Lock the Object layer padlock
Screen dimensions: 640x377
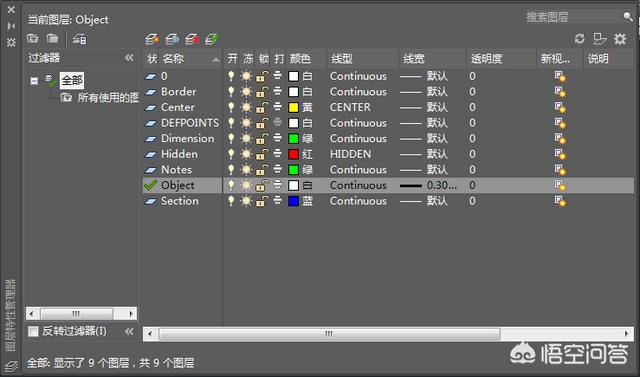pyautogui.click(x=262, y=185)
